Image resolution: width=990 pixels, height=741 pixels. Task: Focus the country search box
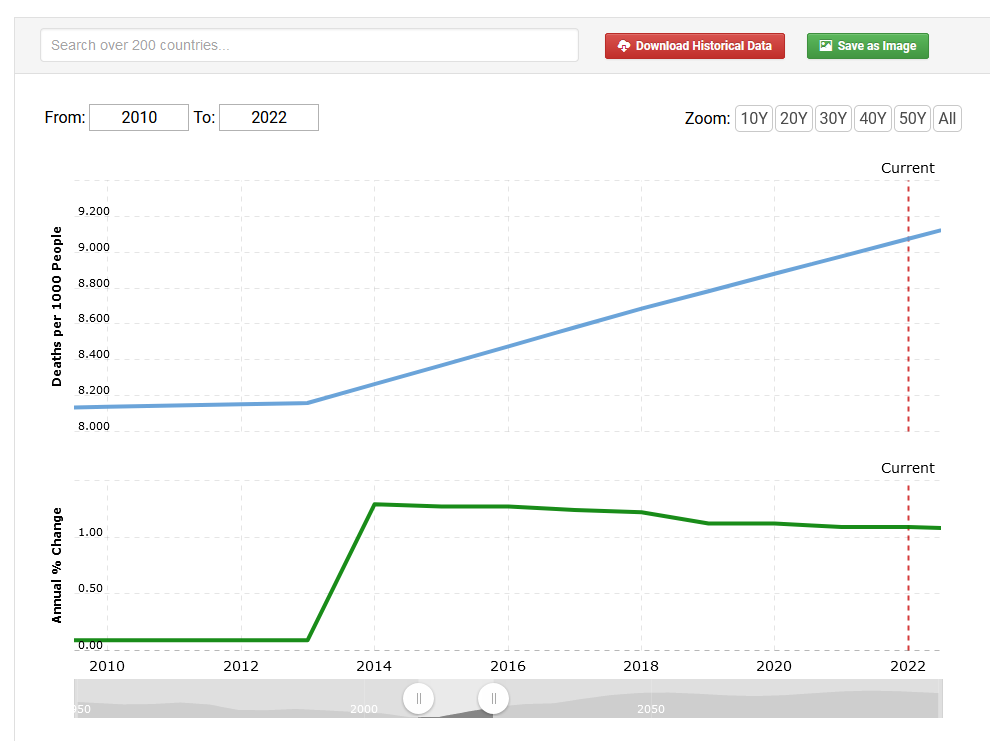[x=309, y=45]
